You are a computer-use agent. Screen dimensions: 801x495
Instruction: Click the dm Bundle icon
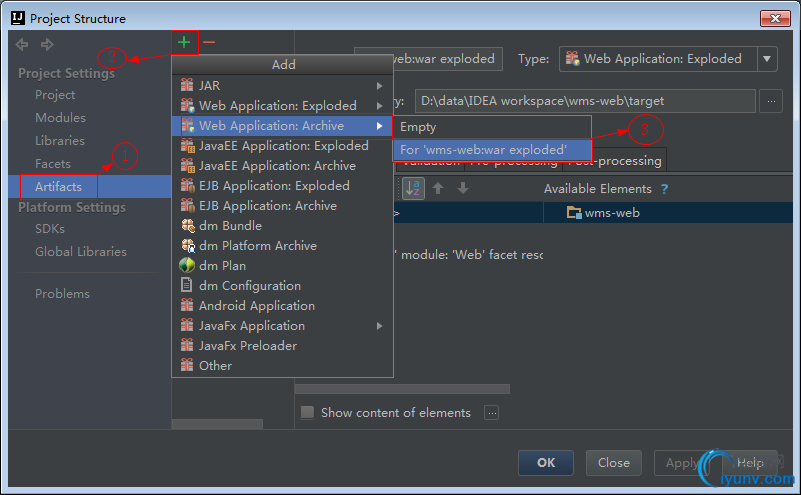187,225
